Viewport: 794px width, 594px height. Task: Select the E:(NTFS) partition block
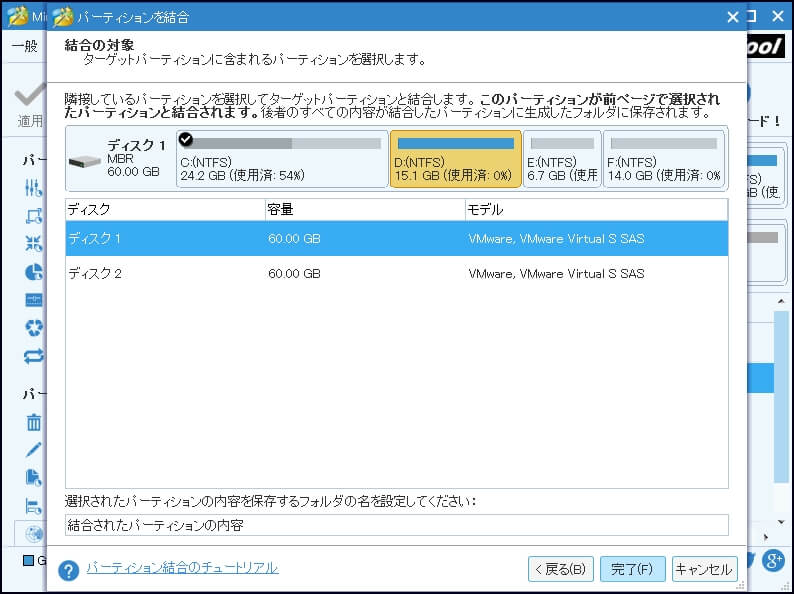(x=562, y=159)
